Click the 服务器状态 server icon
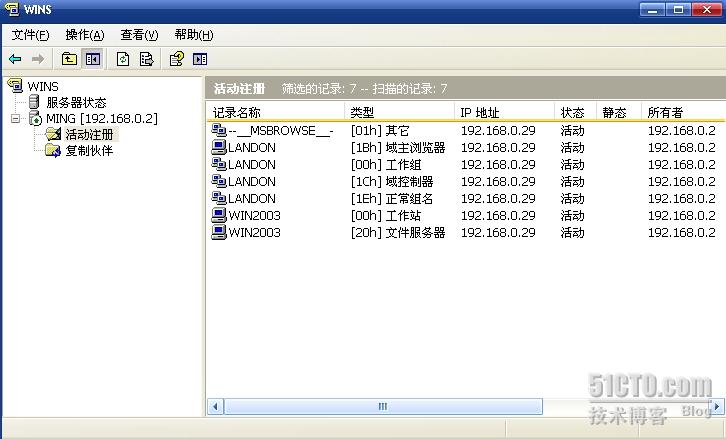The height and width of the screenshot is (439, 726). point(34,102)
